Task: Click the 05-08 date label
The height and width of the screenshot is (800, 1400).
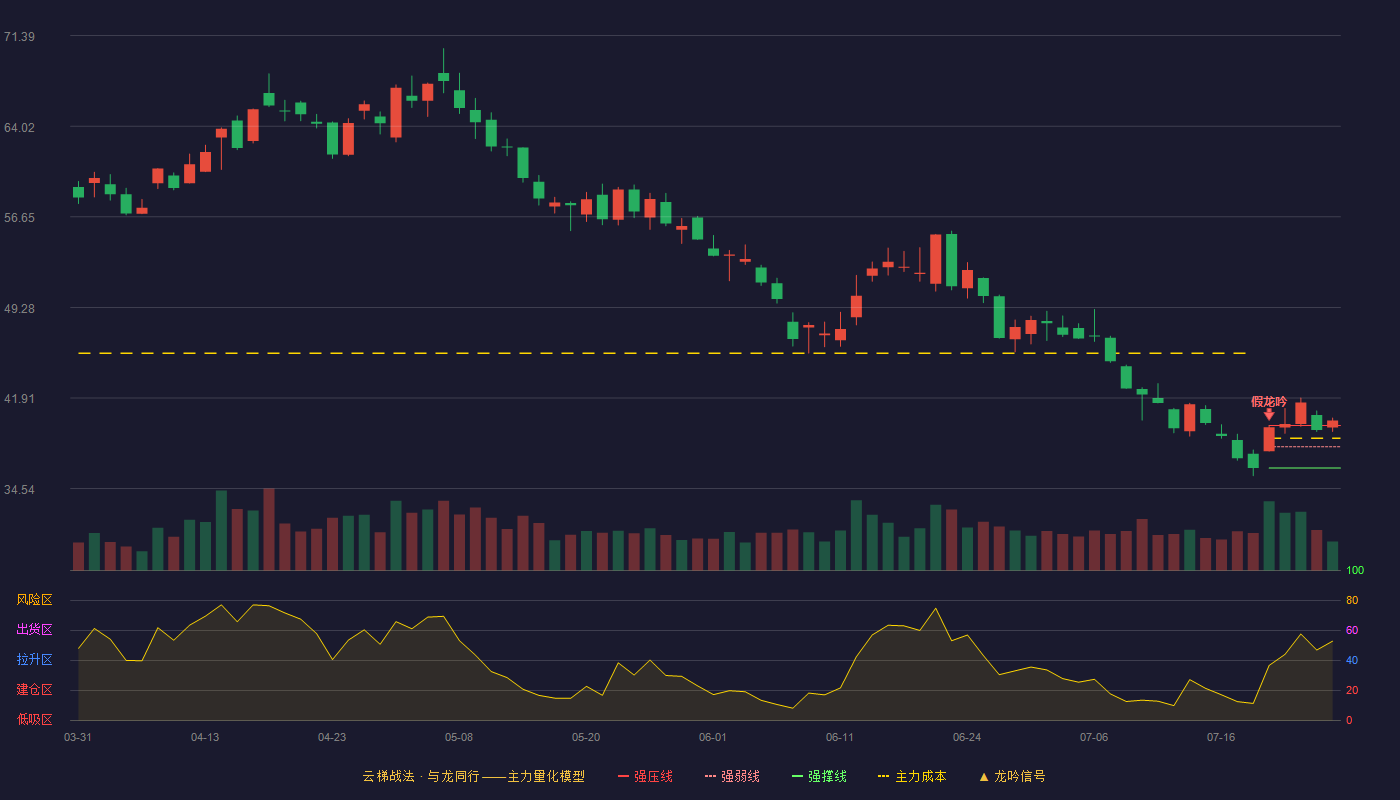Action: [459, 737]
